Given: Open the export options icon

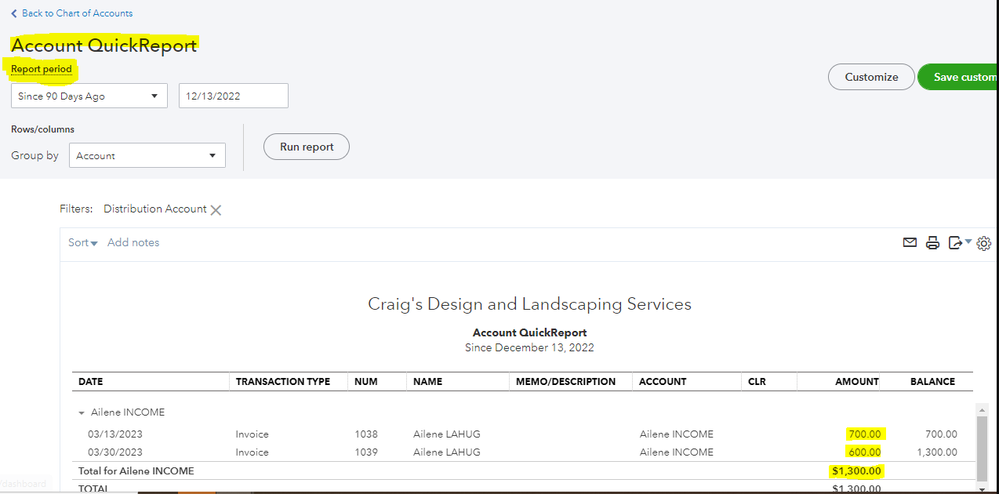Looking at the screenshot, I should (959, 242).
